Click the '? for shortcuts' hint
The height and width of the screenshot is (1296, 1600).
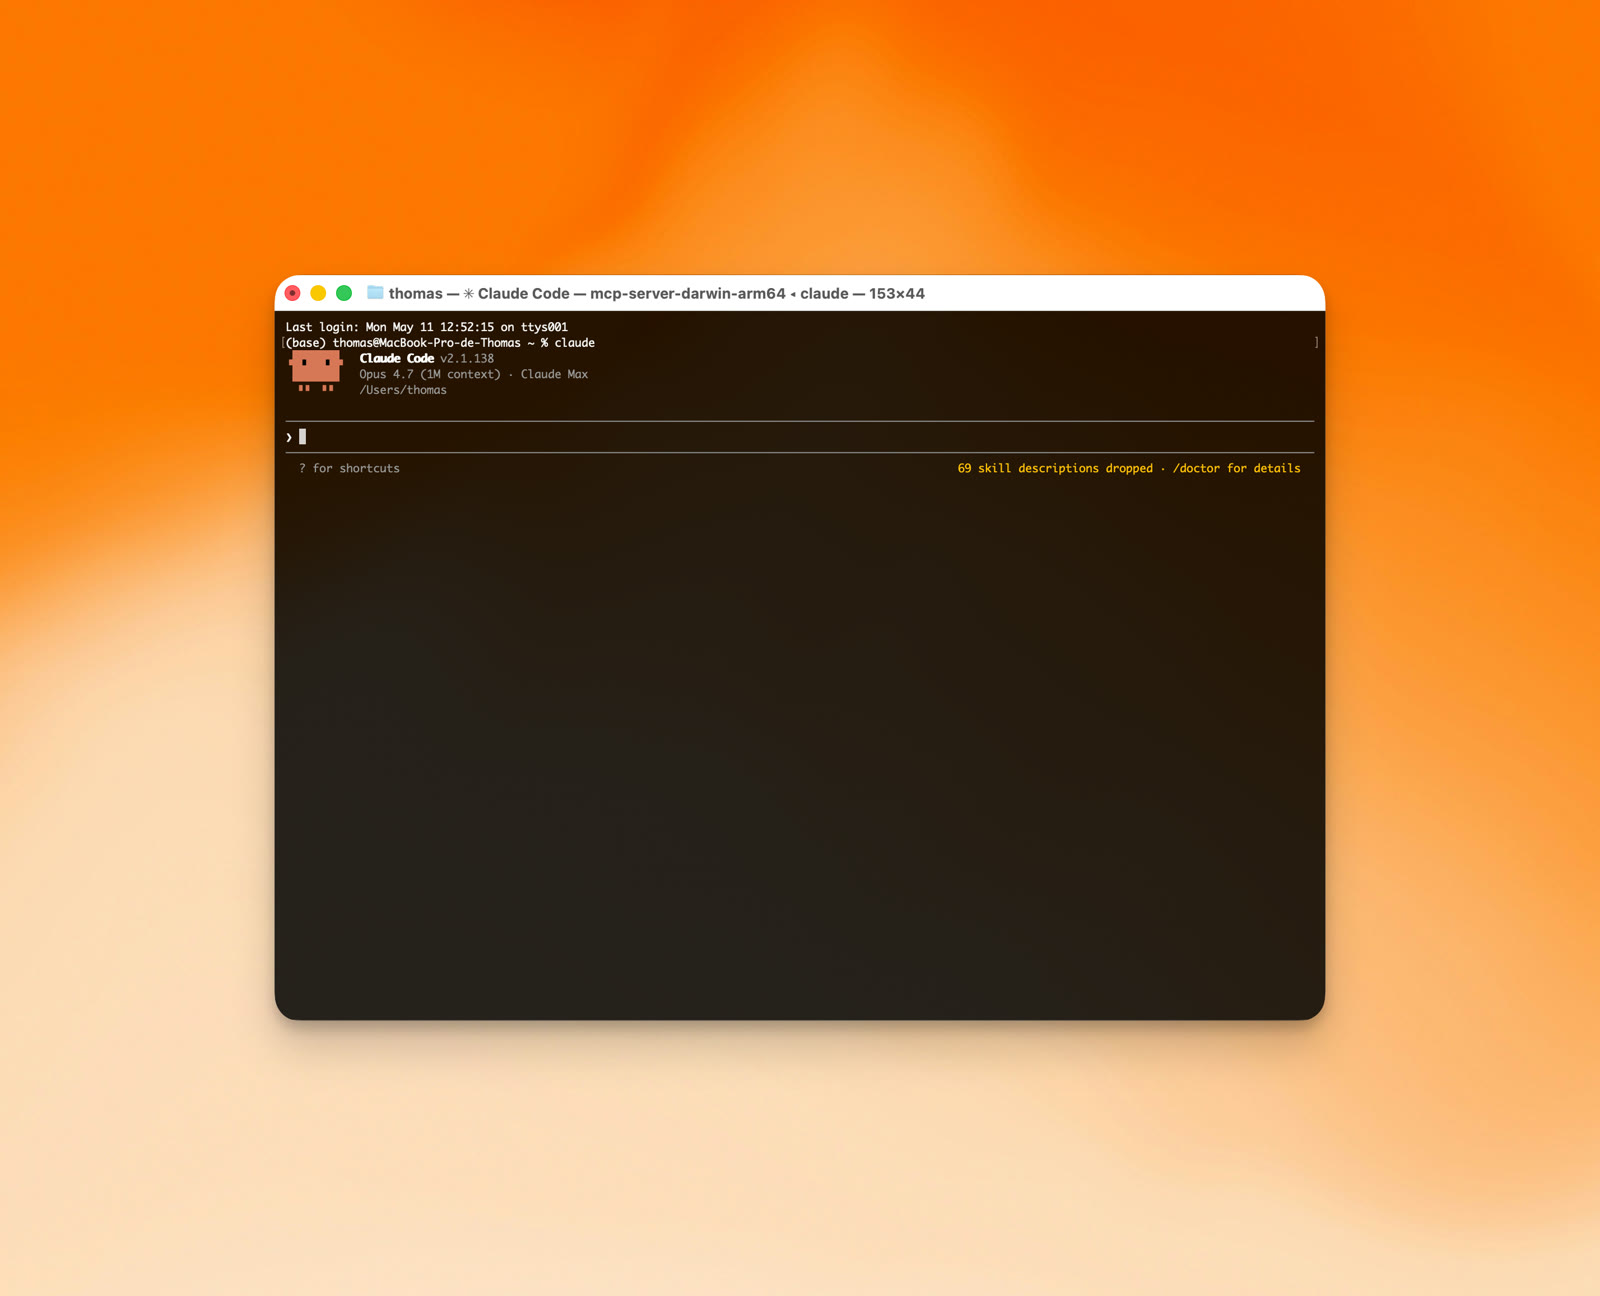coord(349,468)
